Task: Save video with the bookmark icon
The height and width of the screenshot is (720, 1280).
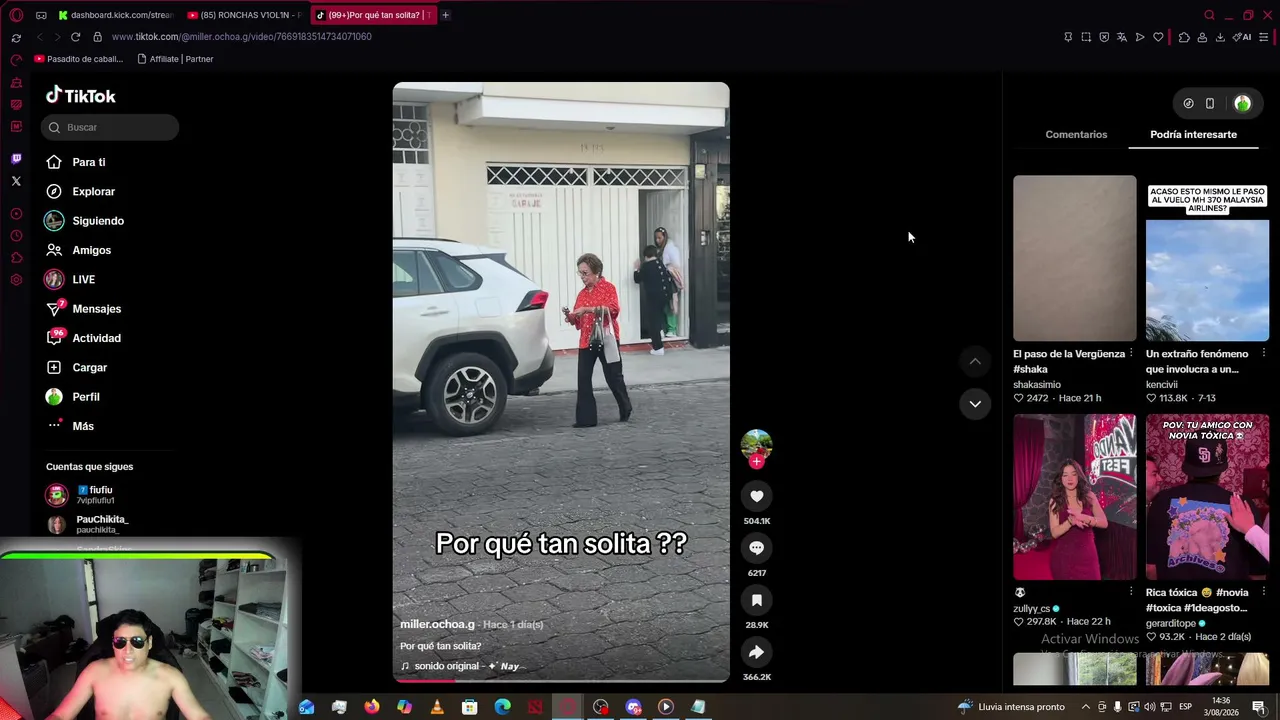Action: point(756,600)
